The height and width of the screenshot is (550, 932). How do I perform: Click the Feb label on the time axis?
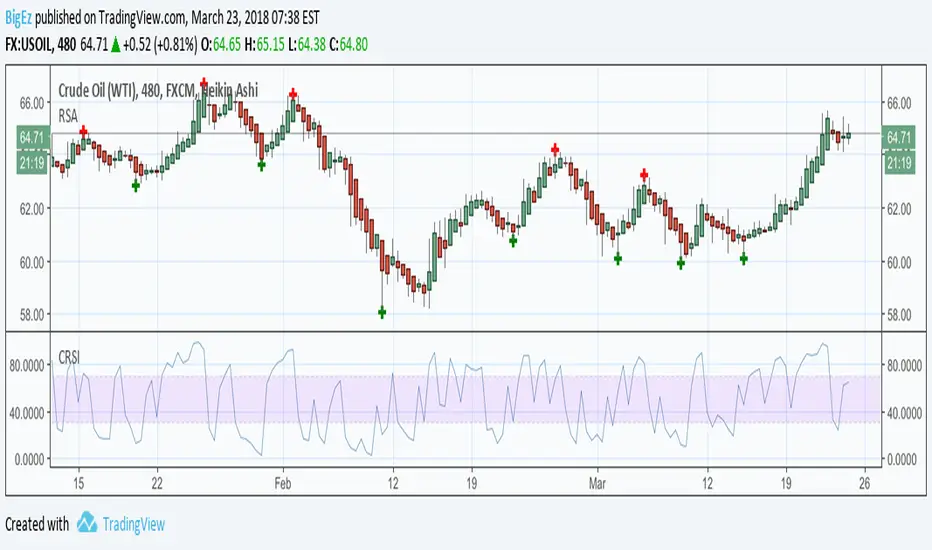[283, 483]
